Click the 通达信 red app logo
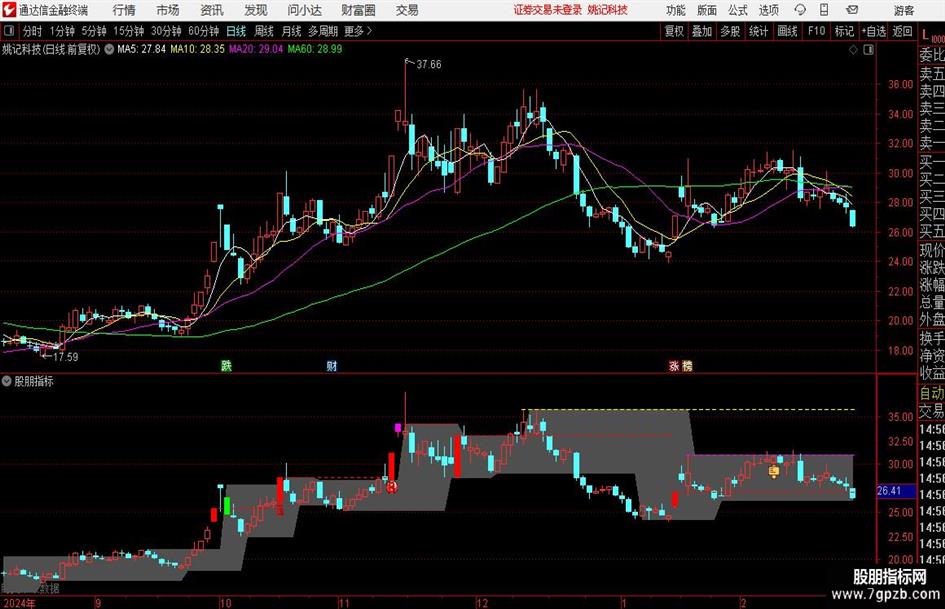Viewport: 945px width, 609px height. click(x=8, y=10)
